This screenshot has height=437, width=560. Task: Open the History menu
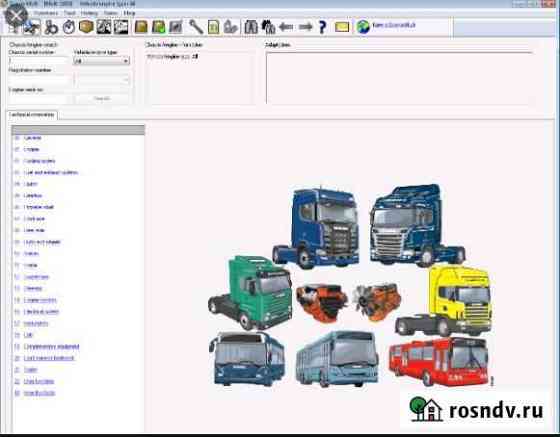[89, 13]
